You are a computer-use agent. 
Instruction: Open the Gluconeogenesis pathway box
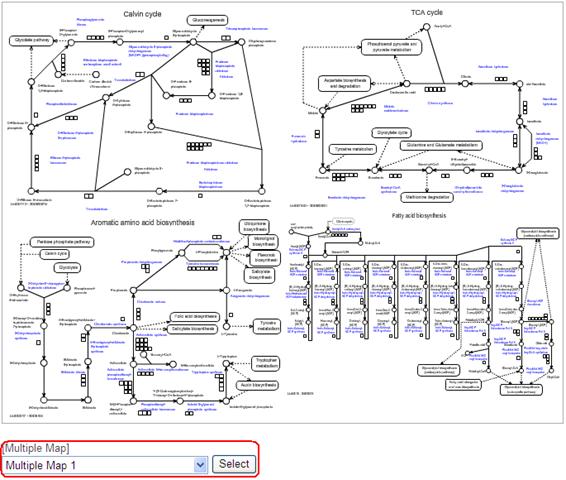[x=208, y=20]
